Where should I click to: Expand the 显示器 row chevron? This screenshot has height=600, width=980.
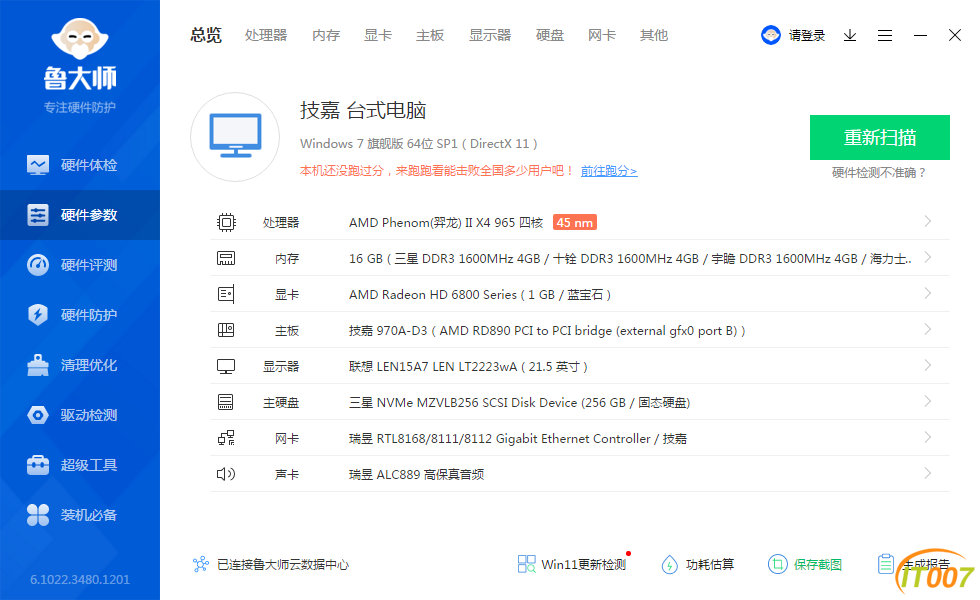pos(928,365)
